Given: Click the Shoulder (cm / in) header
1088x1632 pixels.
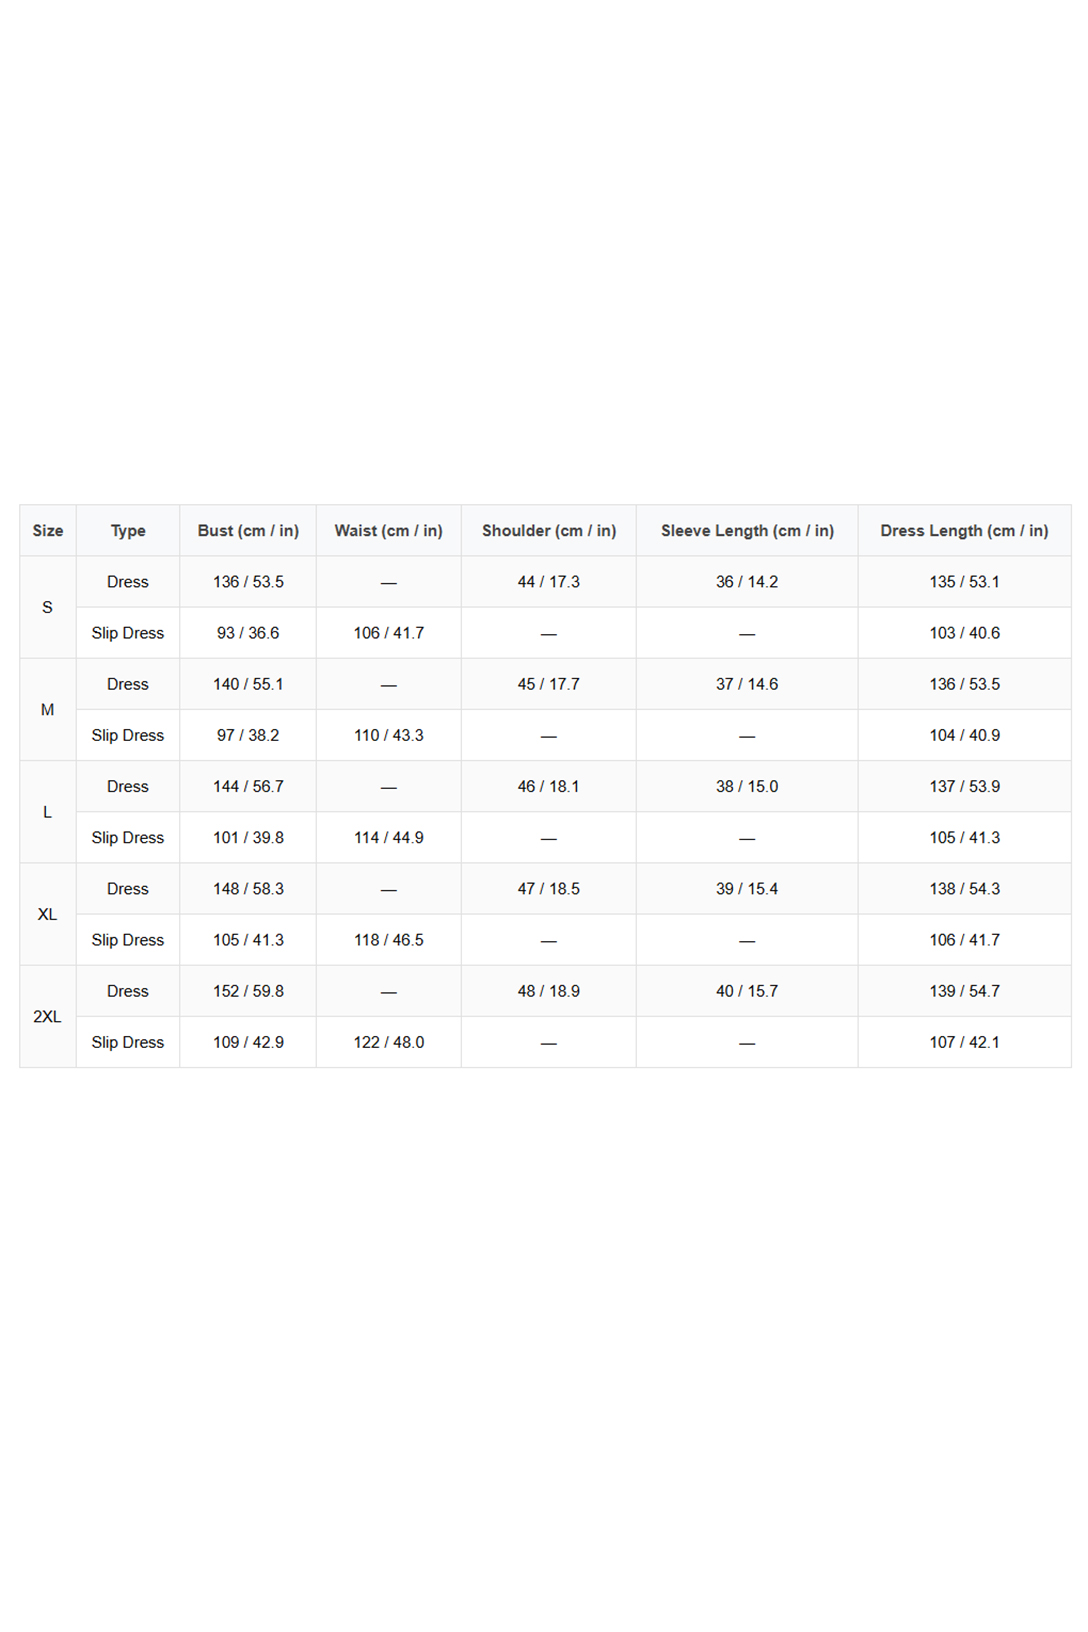Looking at the screenshot, I should tap(548, 531).
